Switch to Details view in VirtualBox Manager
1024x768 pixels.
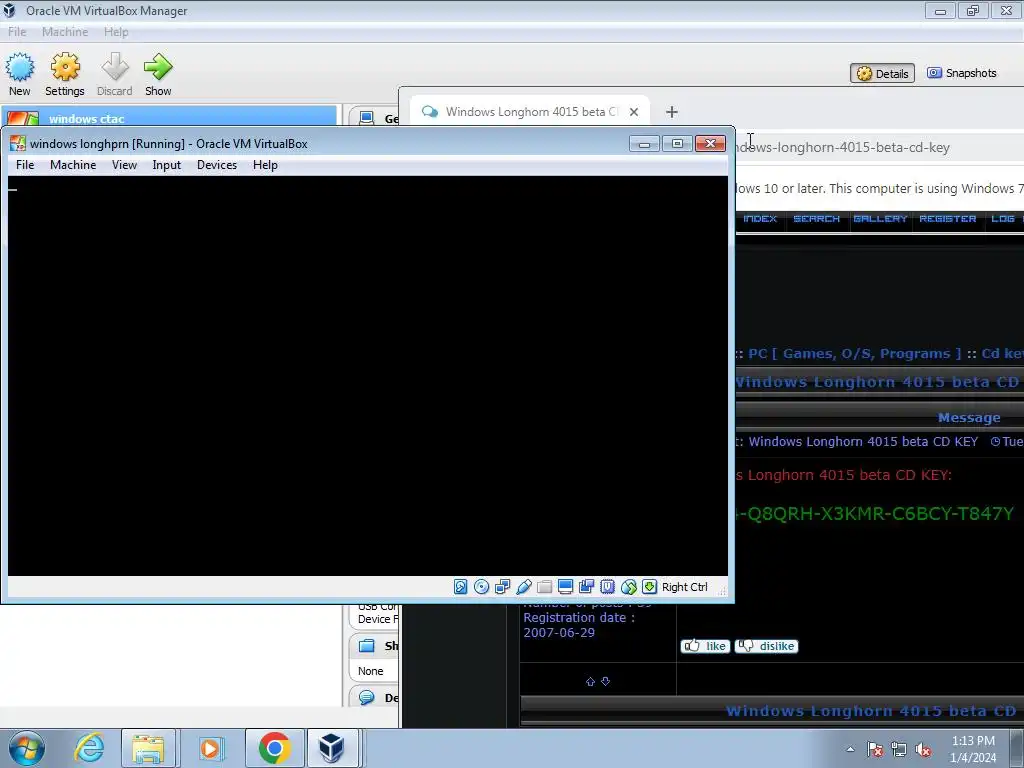(x=882, y=73)
